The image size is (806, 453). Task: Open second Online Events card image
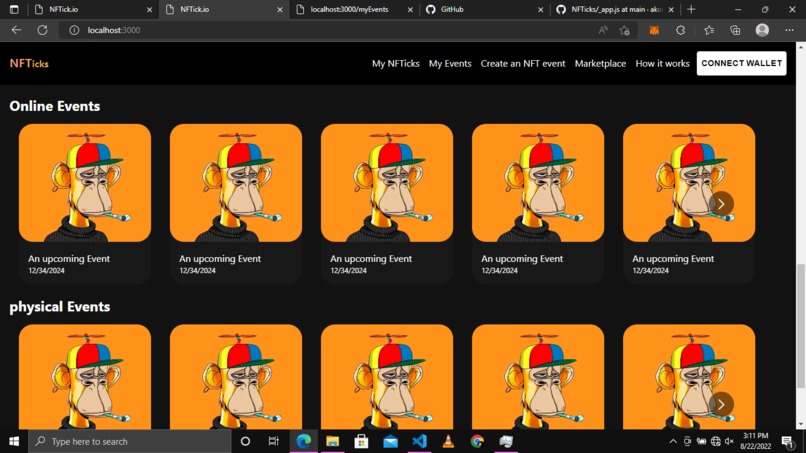pyautogui.click(x=236, y=183)
